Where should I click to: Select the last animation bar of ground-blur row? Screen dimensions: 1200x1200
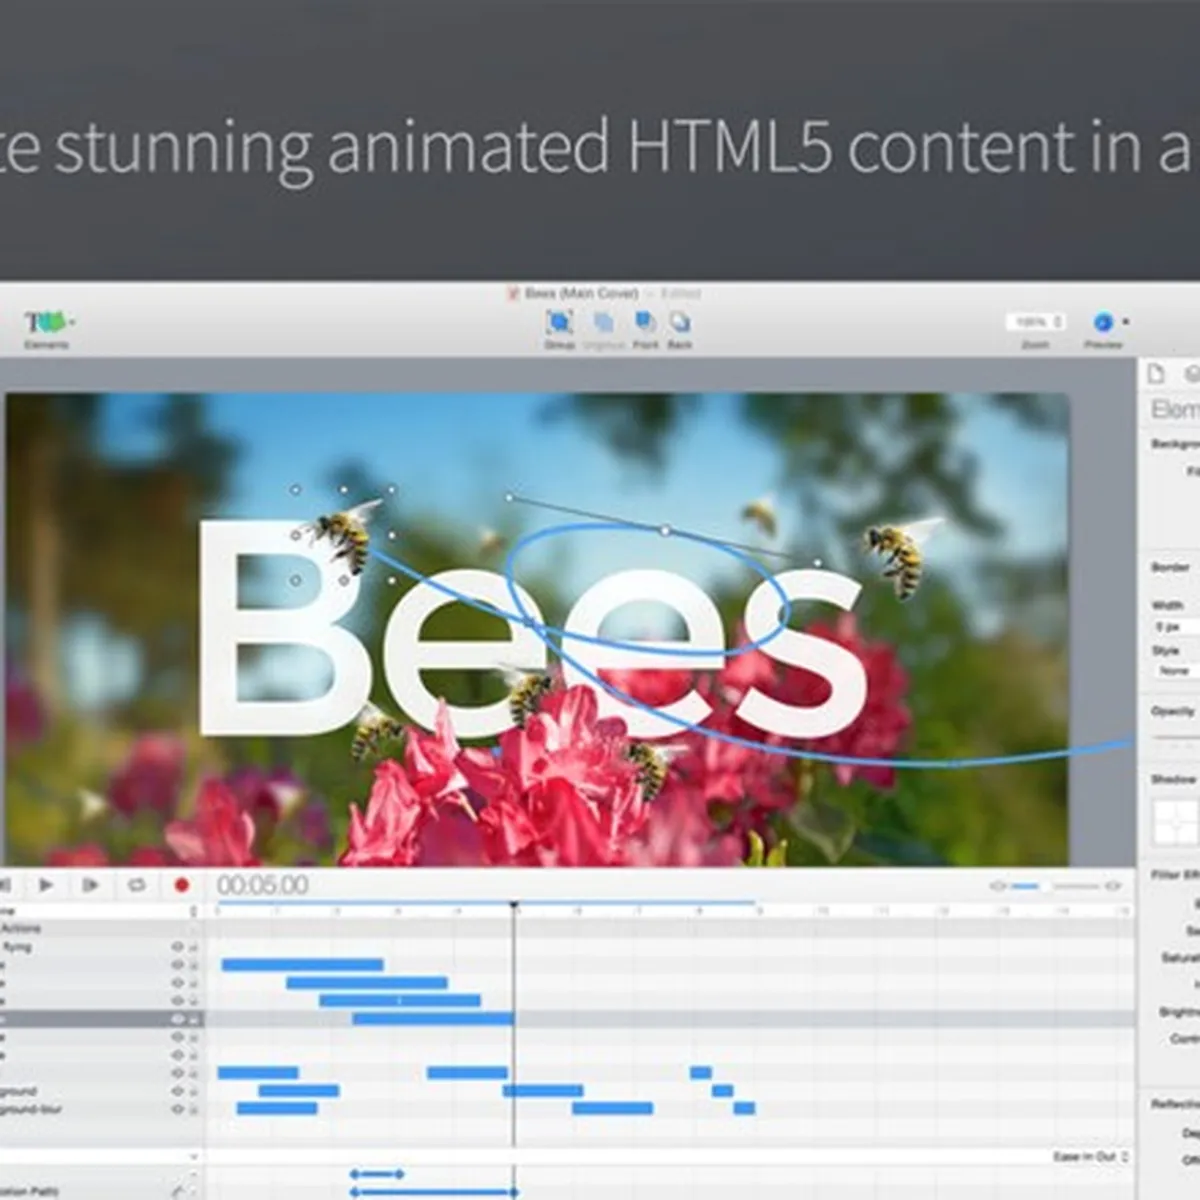click(x=744, y=1108)
